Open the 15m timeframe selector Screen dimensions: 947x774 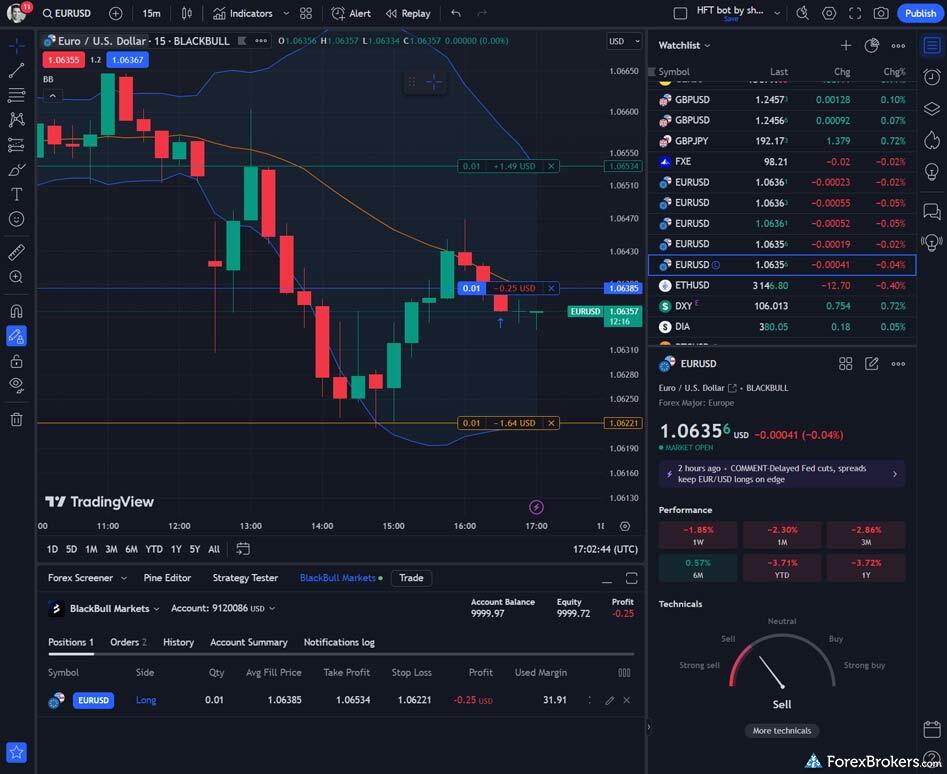tap(152, 13)
